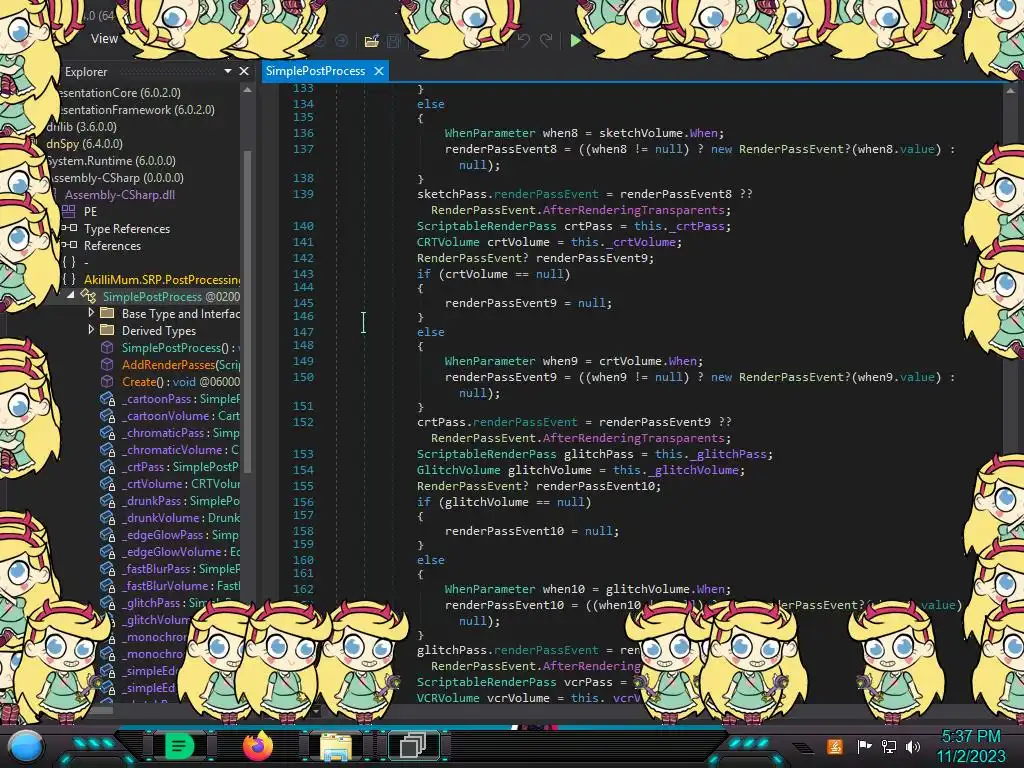Close the Assembly Explorer panel
Viewport: 1024px width, 768px height.
pos(244,71)
